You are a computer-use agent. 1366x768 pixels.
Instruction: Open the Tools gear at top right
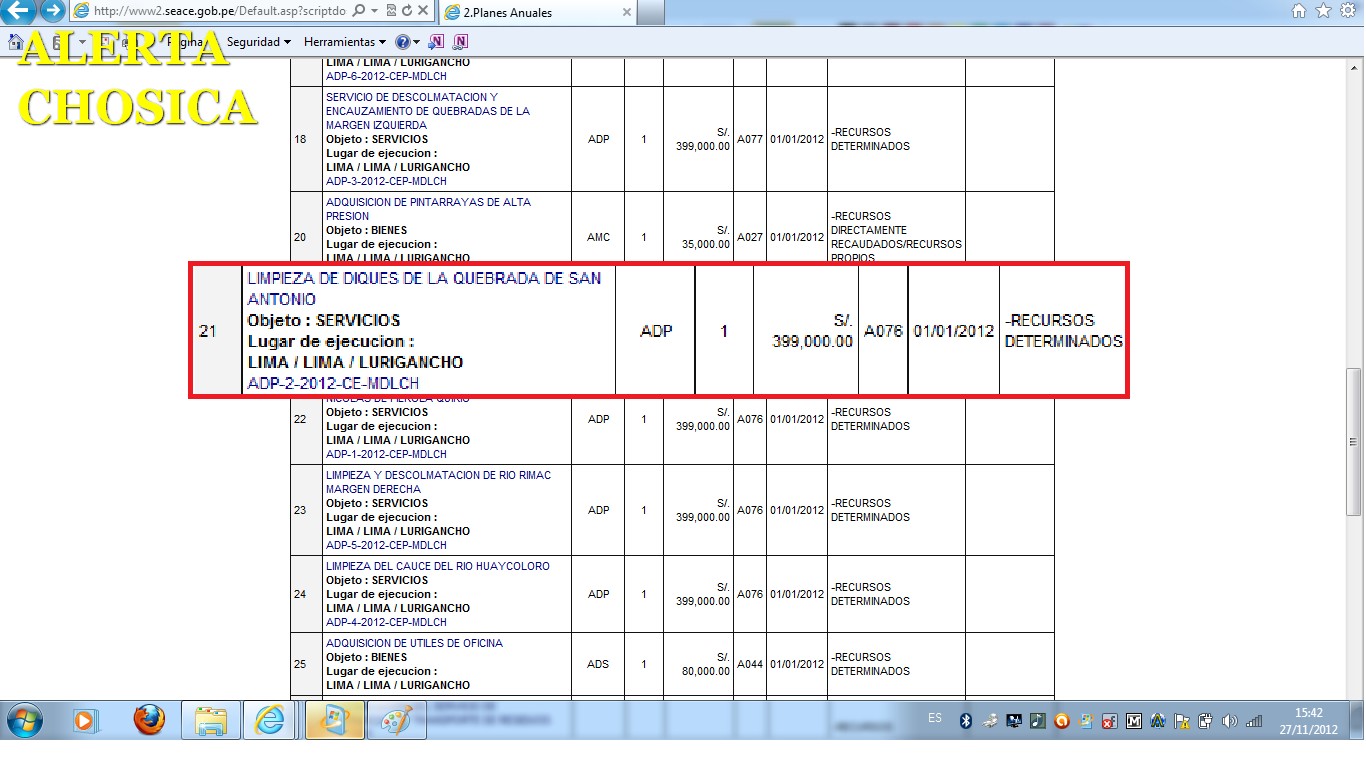(x=1347, y=11)
